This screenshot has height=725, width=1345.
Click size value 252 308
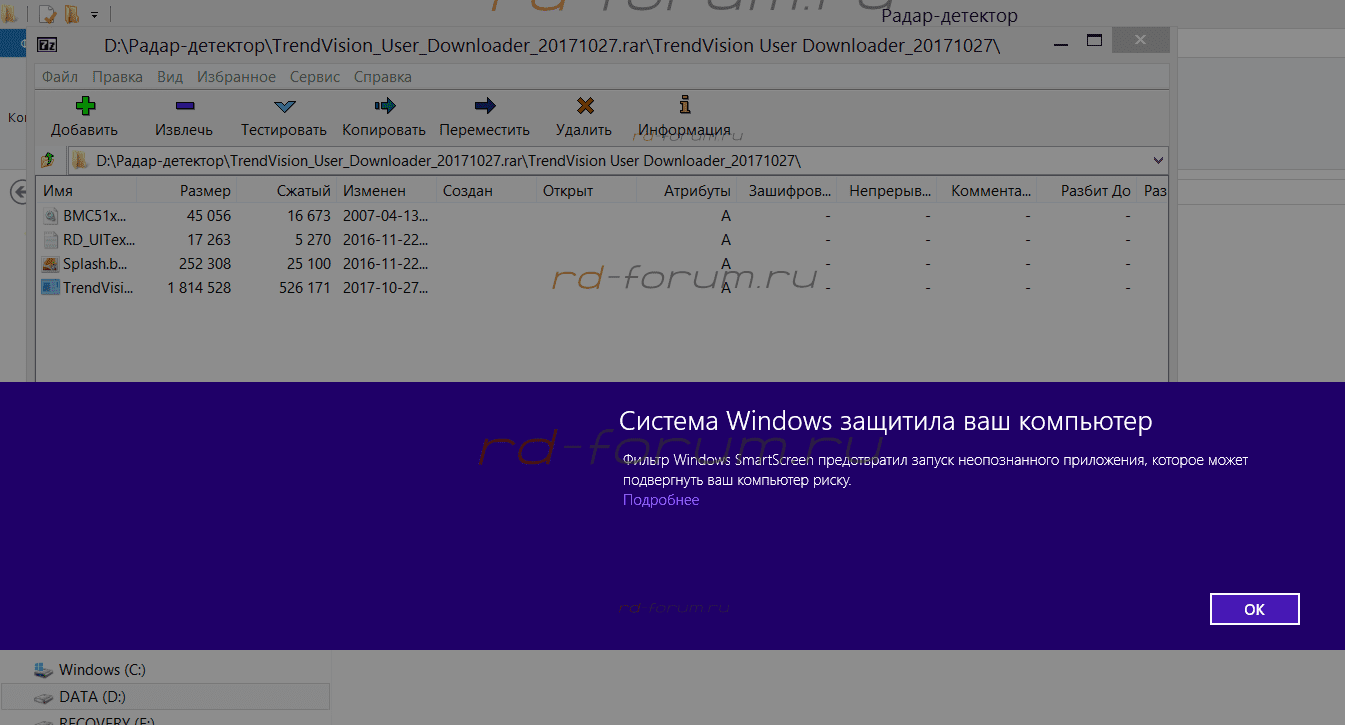coord(204,264)
